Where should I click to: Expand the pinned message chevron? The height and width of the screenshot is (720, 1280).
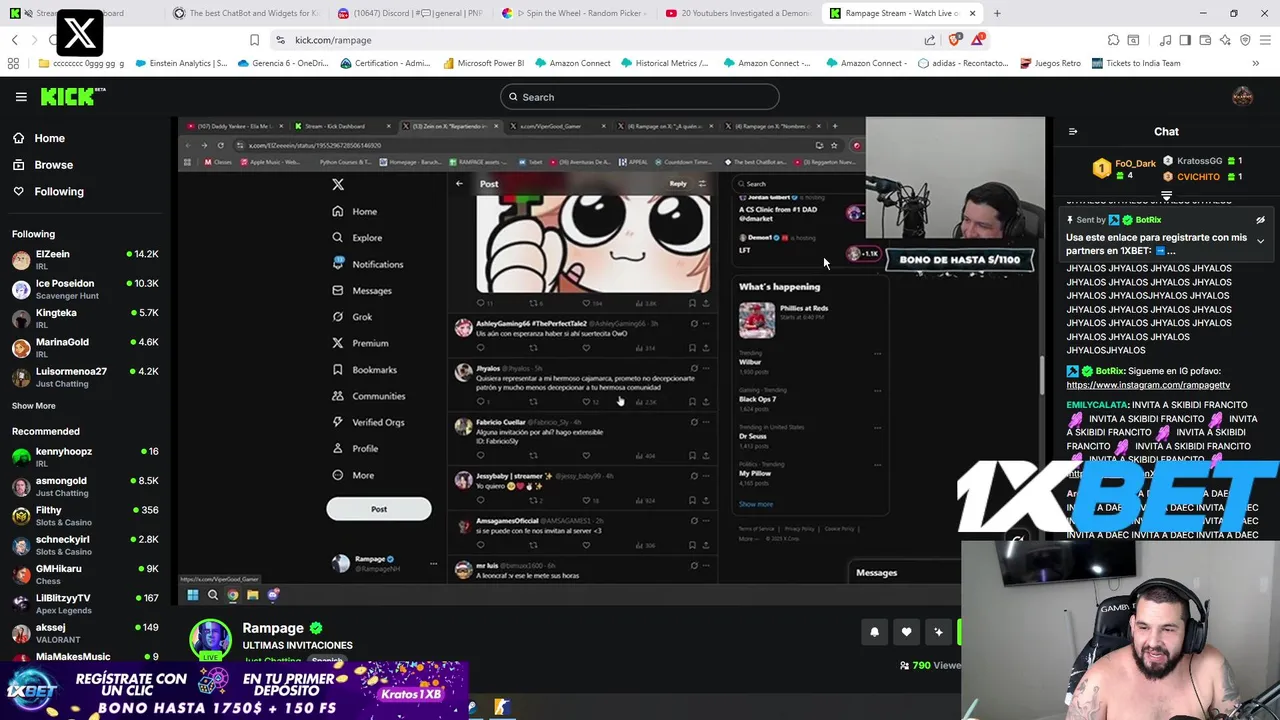[1260, 241]
